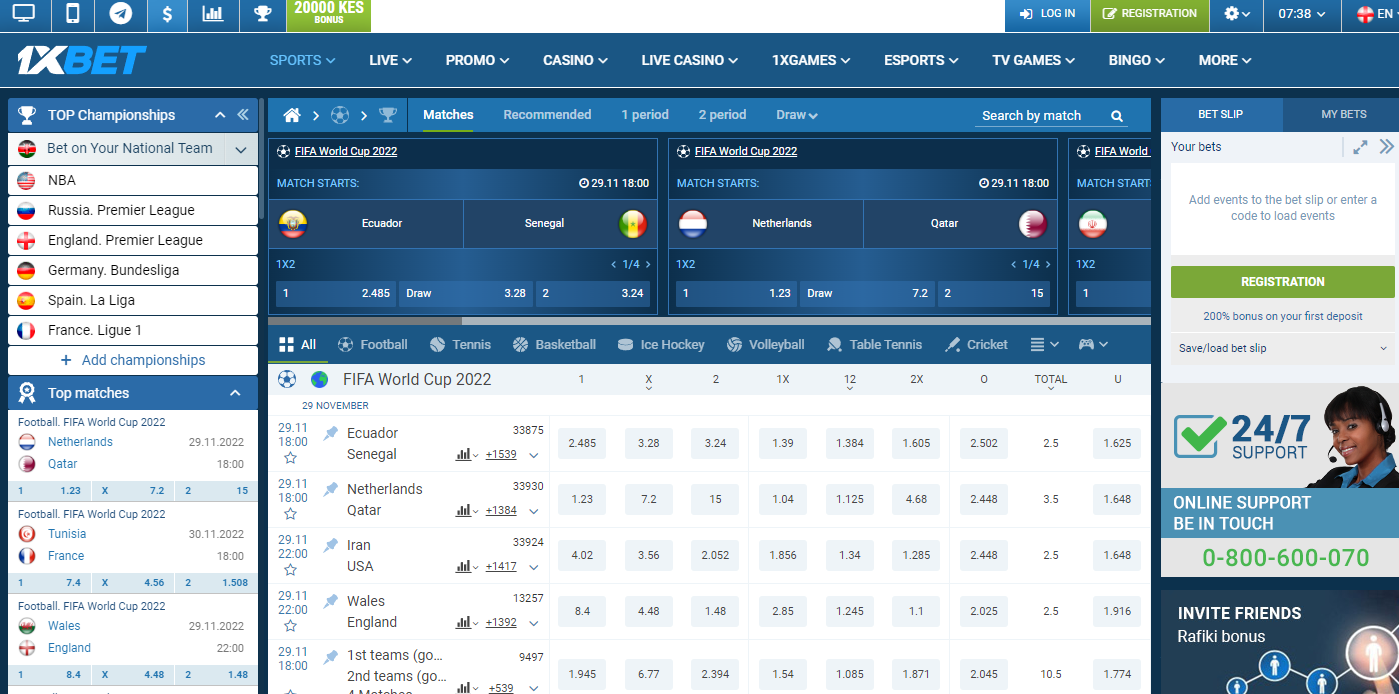Select the Volleyball sport filter
The height and width of the screenshot is (694, 1399).
[x=765, y=344]
